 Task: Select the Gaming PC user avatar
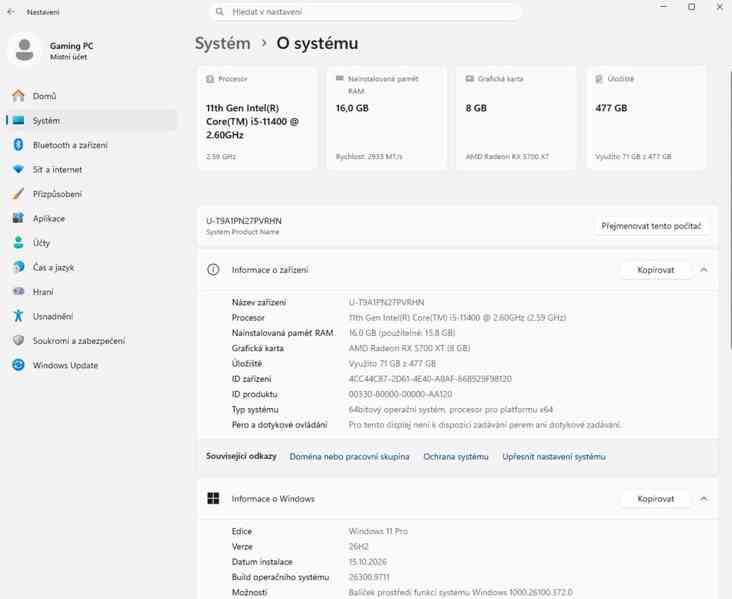coord(24,49)
